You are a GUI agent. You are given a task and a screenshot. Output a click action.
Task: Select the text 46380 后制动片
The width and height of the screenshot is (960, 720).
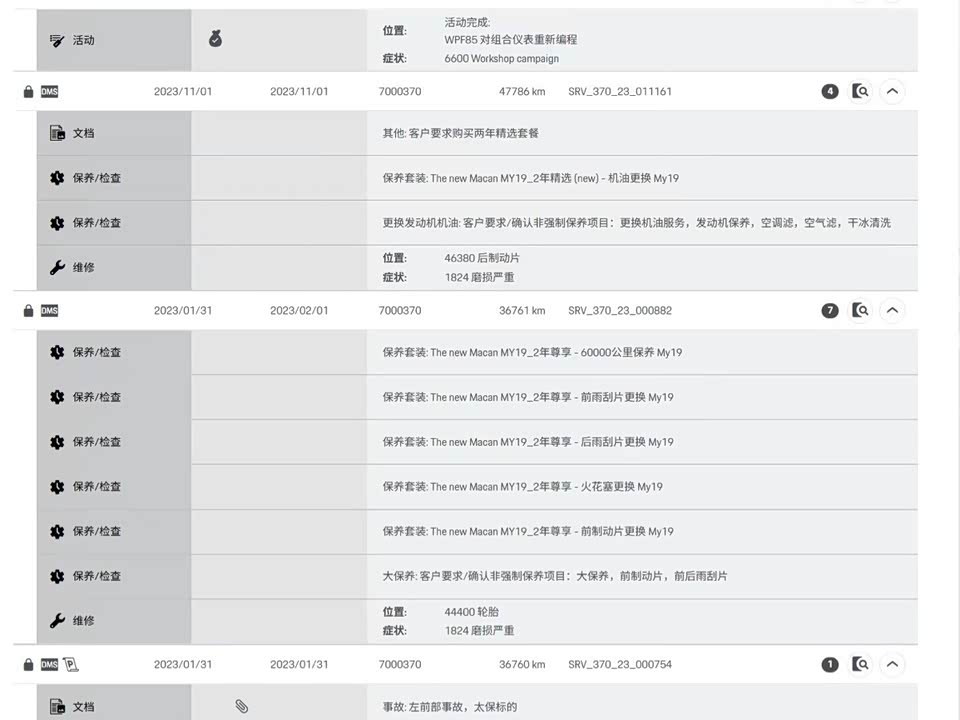(x=482, y=258)
